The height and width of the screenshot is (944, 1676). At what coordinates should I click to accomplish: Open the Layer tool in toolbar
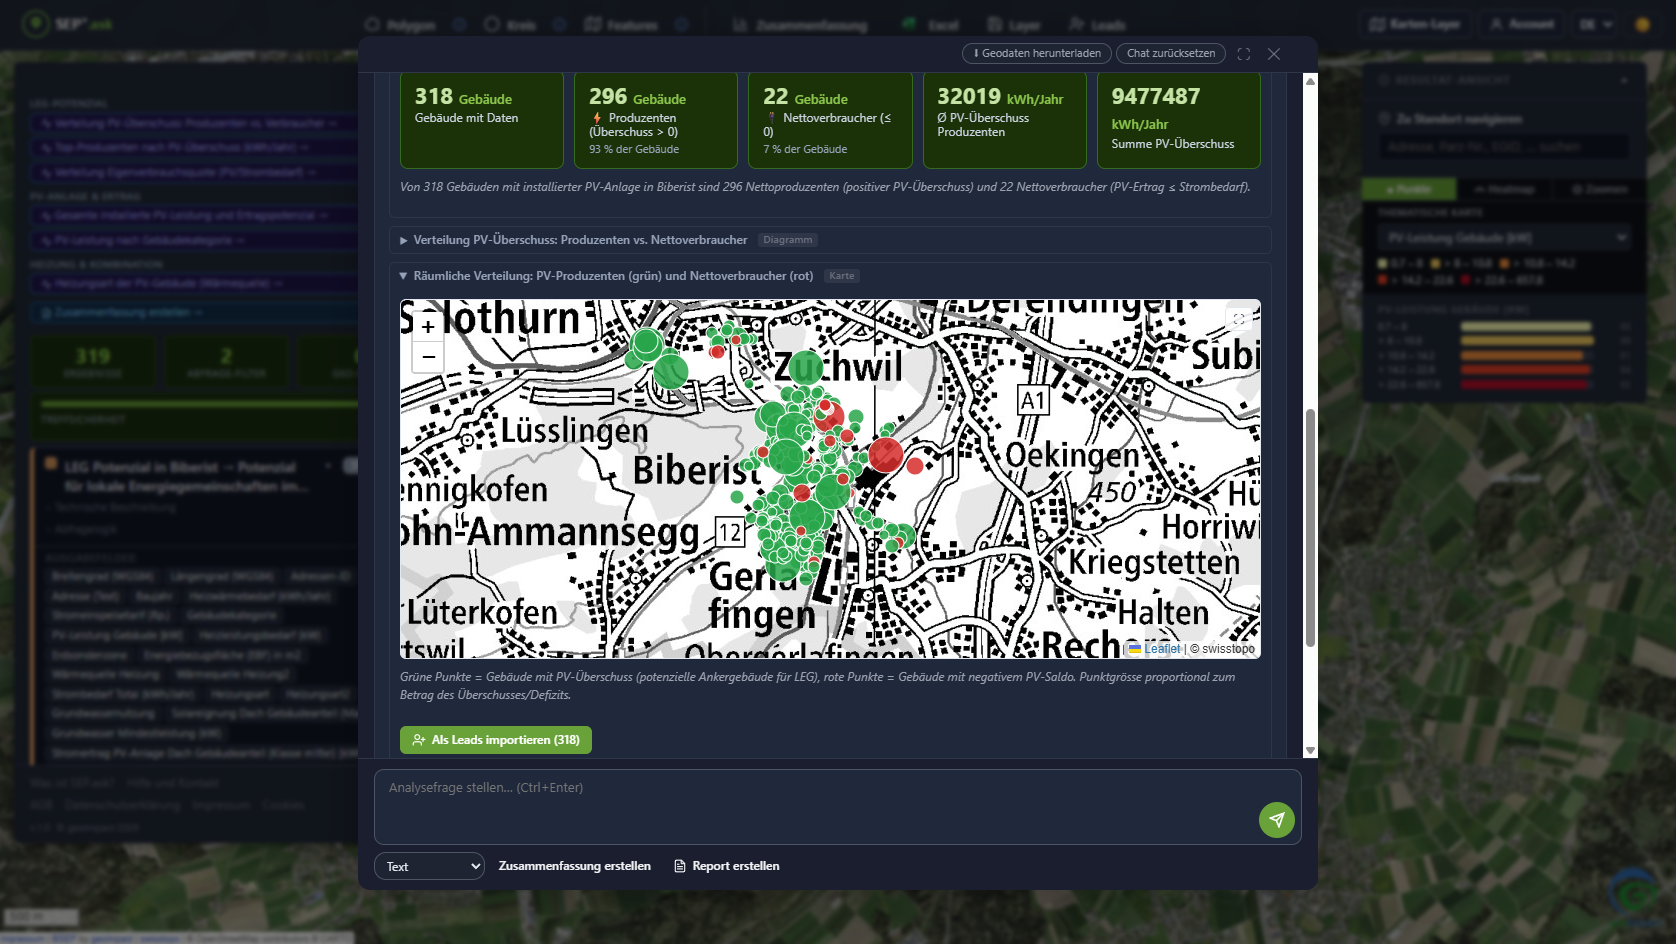click(x=1014, y=25)
